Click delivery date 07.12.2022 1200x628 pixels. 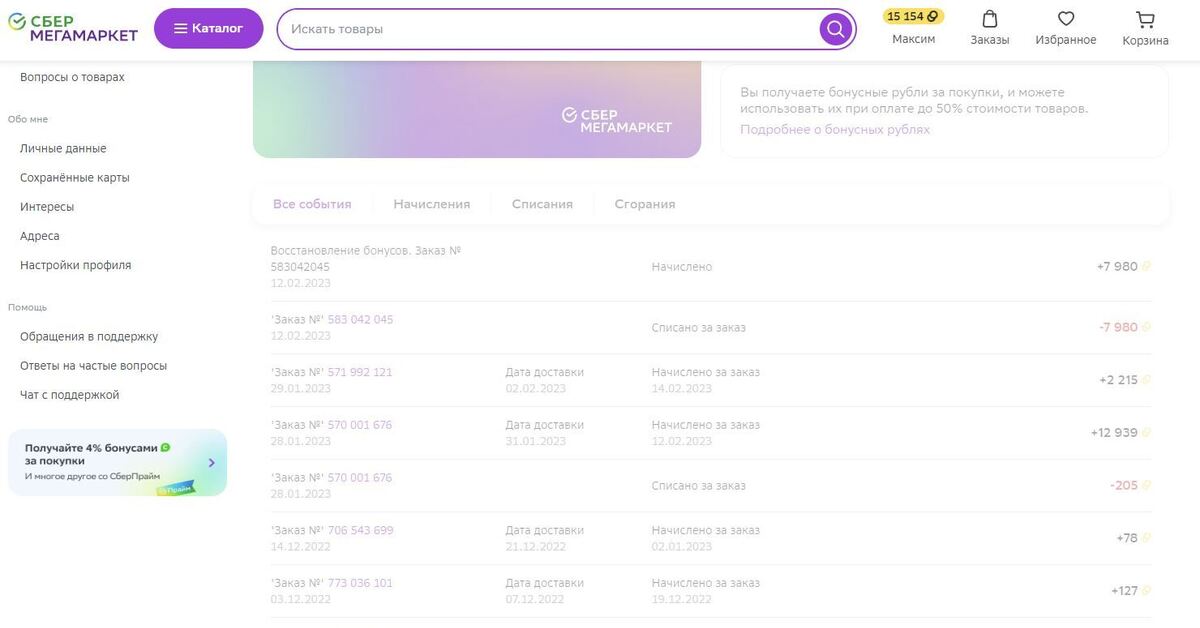pos(535,600)
